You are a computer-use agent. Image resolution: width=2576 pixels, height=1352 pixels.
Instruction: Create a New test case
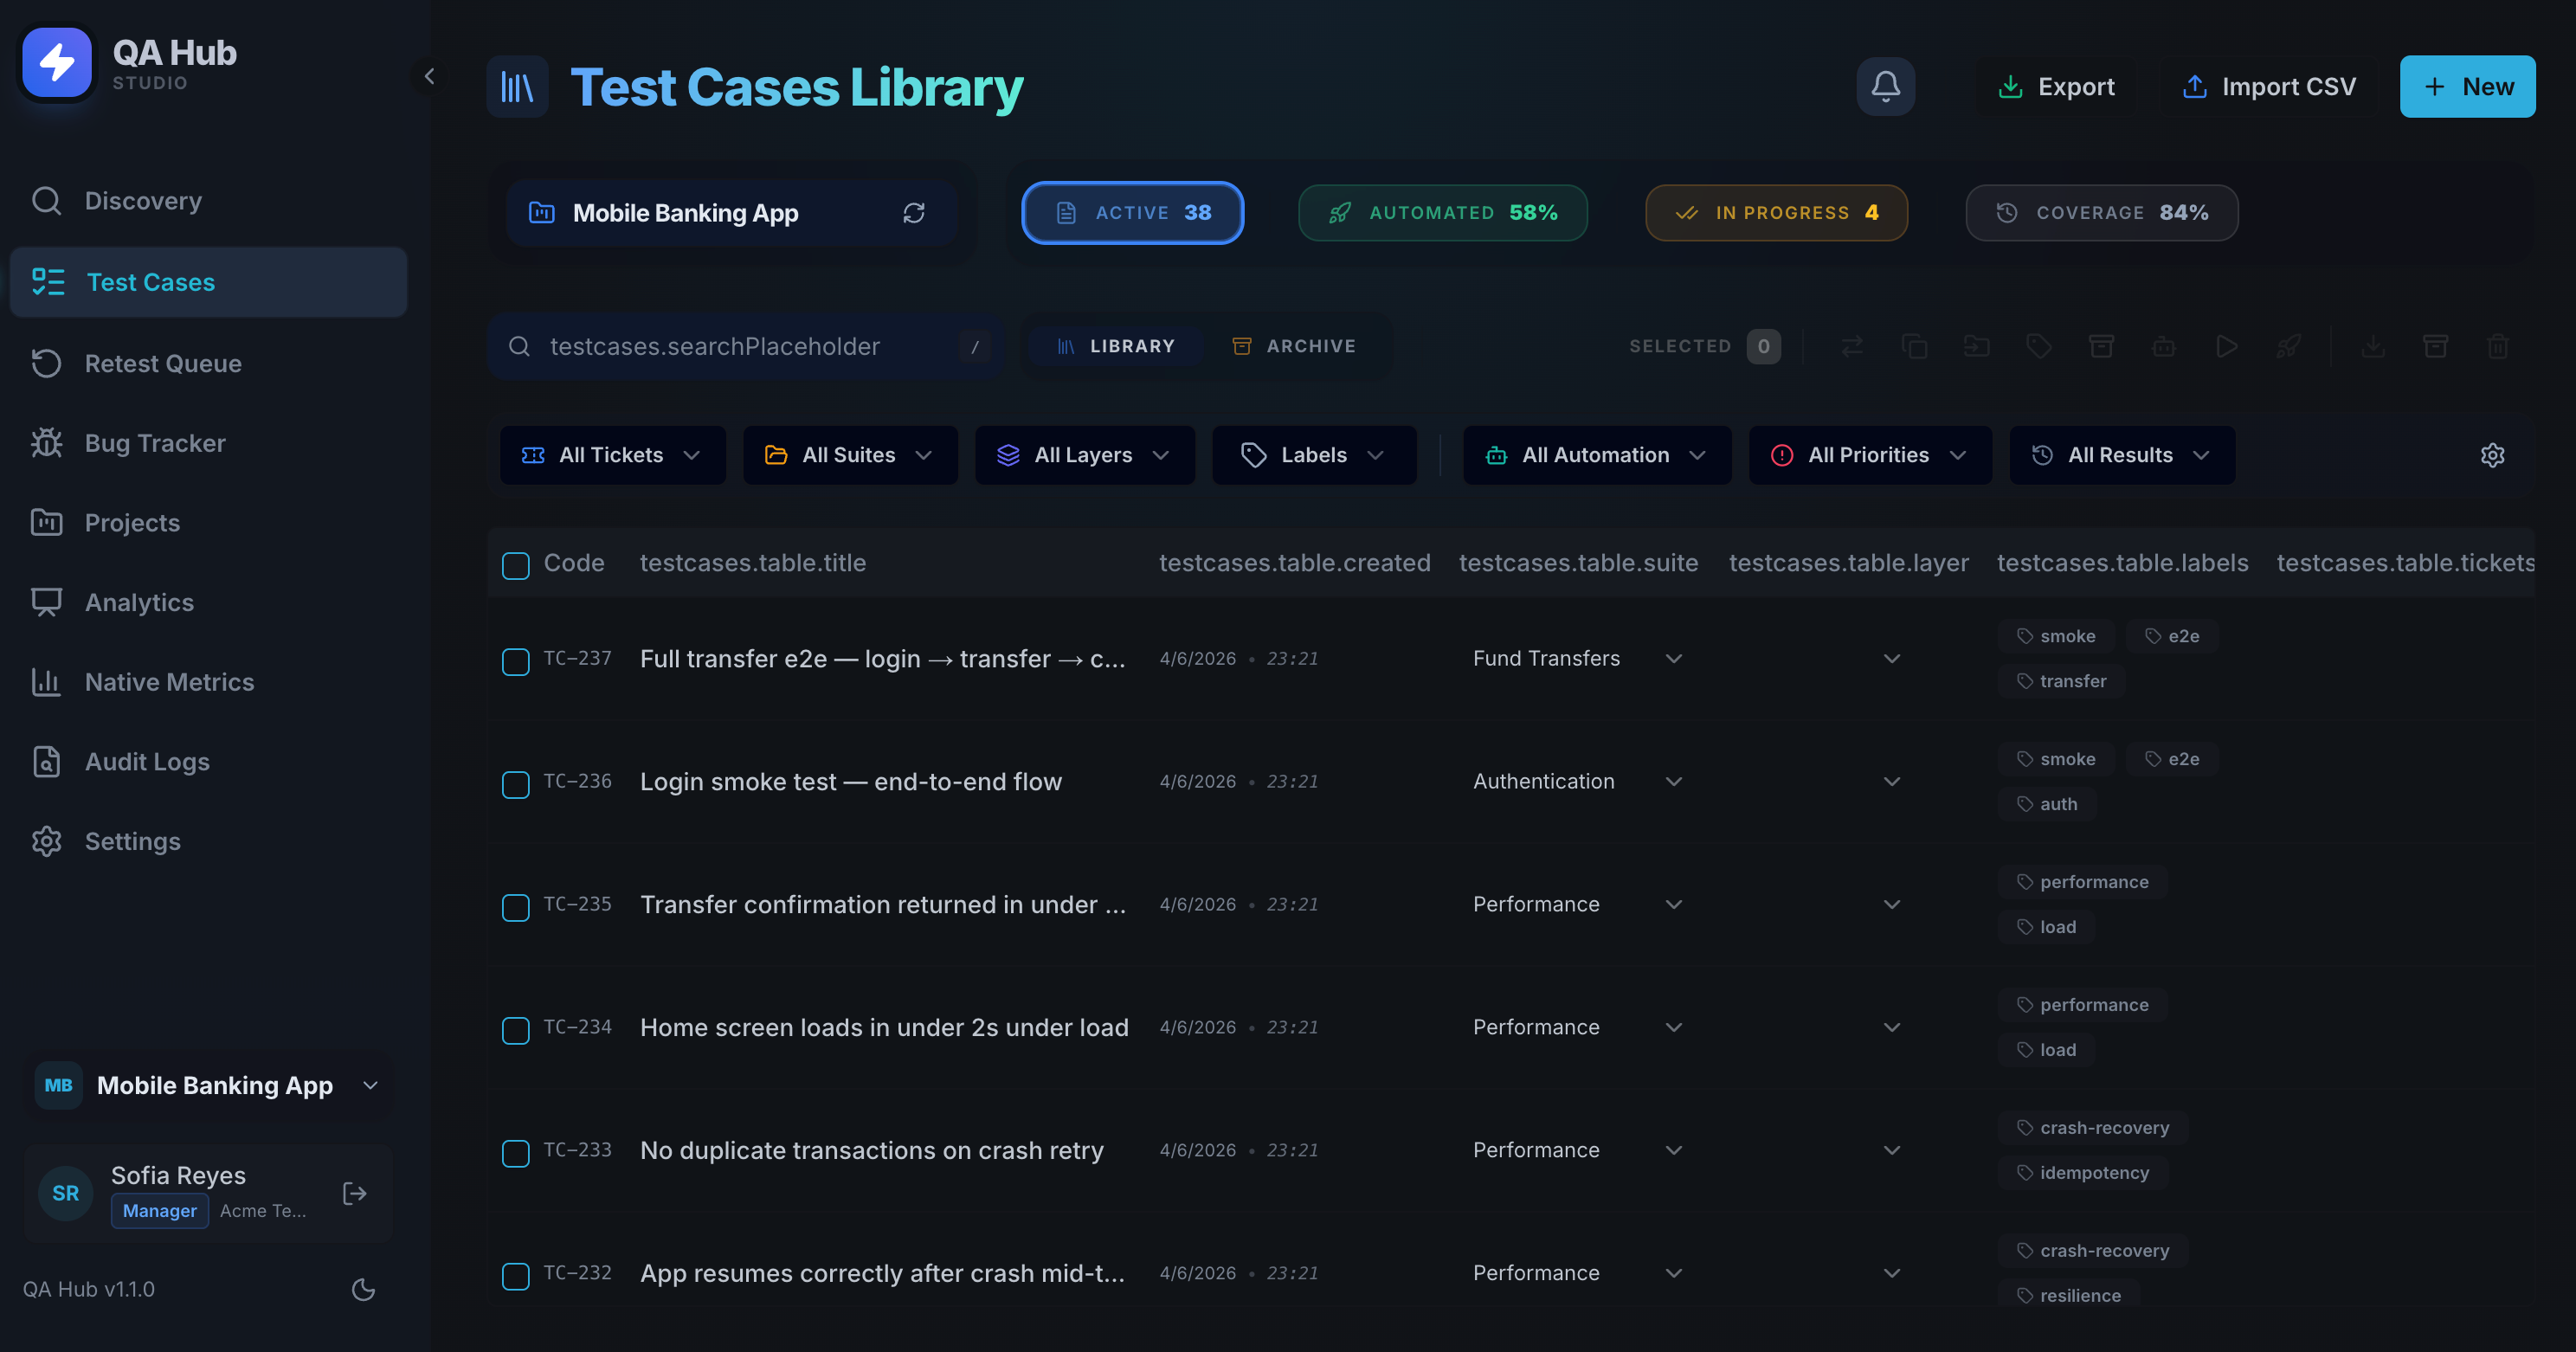point(2467,87)
